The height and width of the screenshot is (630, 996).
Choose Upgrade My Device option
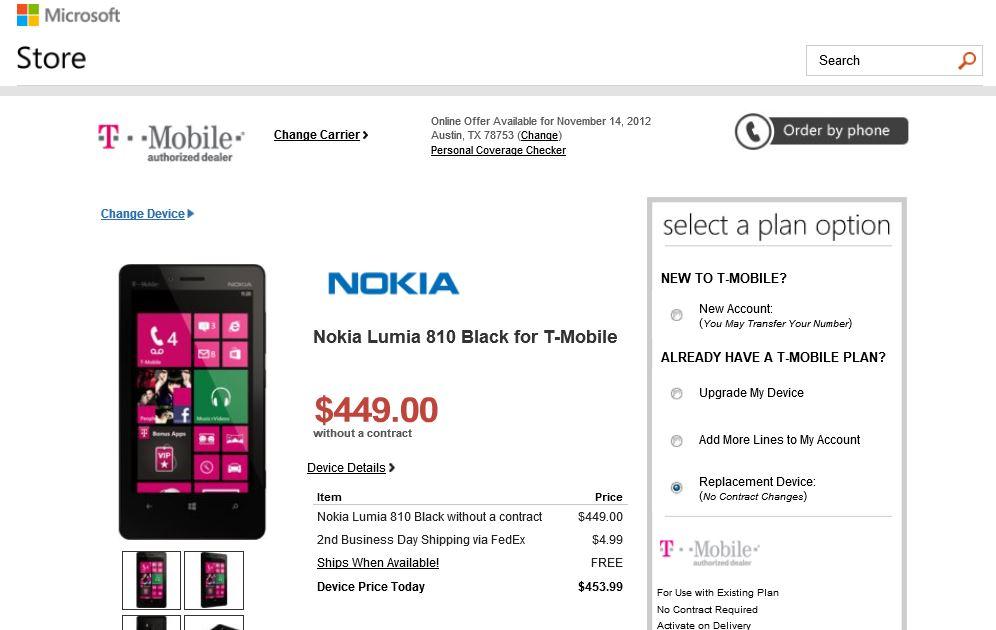(x=677, y=394)
